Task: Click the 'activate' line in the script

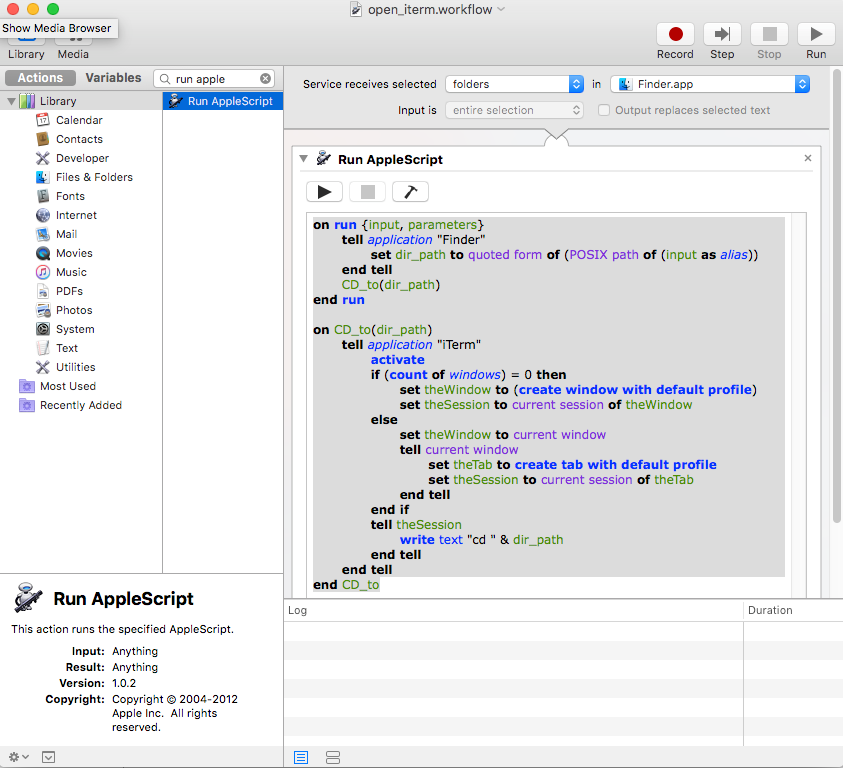Action: tap(397, 360)
